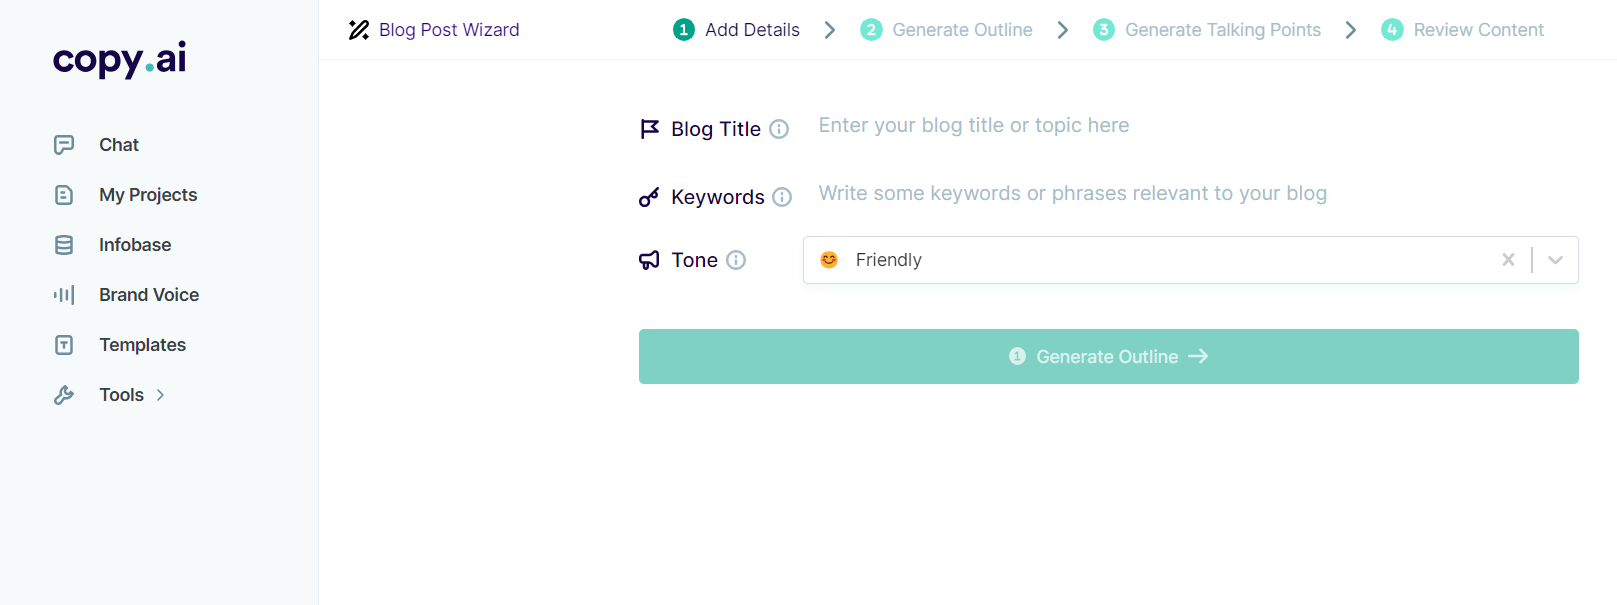The height and width of the screenshot is (605, 1617).
Task: Click the Brand Voice waveform icon
Action: (64, 295)
